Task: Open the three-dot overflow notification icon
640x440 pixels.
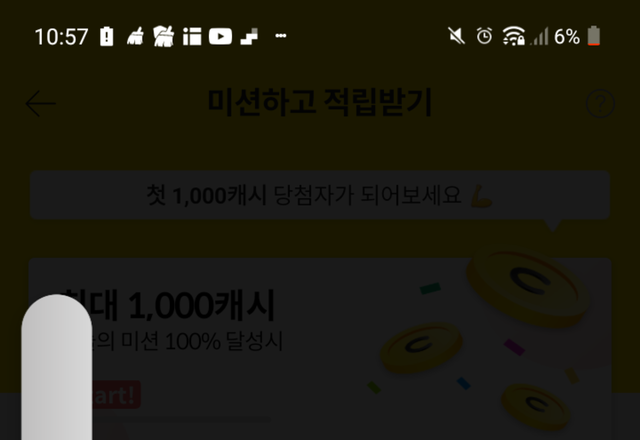Action: tap(281, 36)
